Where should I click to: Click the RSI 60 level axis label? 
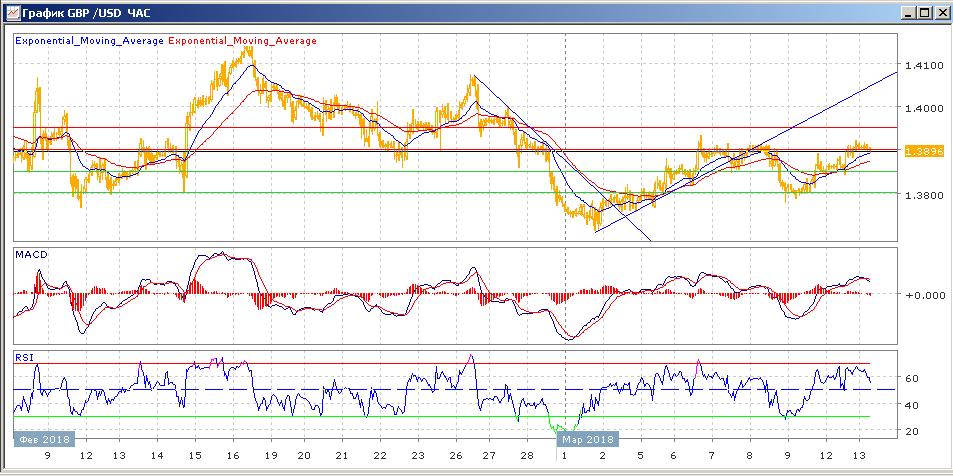coord(912,379)
